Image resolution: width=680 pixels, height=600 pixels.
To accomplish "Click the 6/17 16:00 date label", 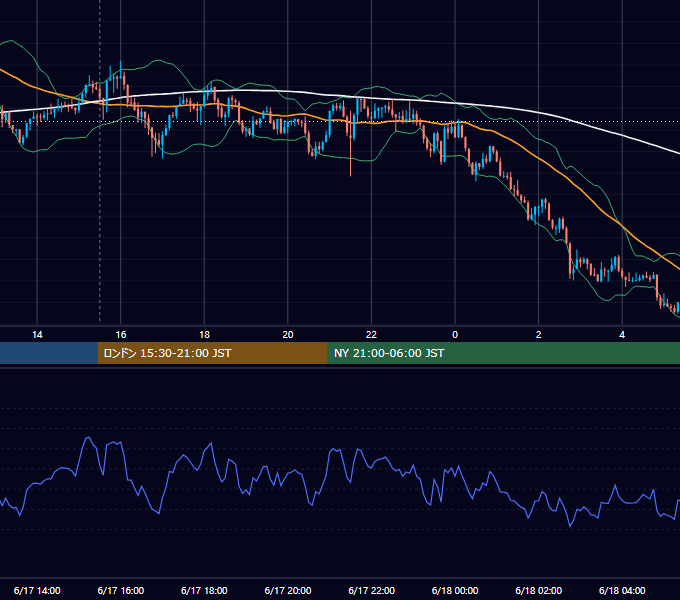I will [x=121, y=590].
